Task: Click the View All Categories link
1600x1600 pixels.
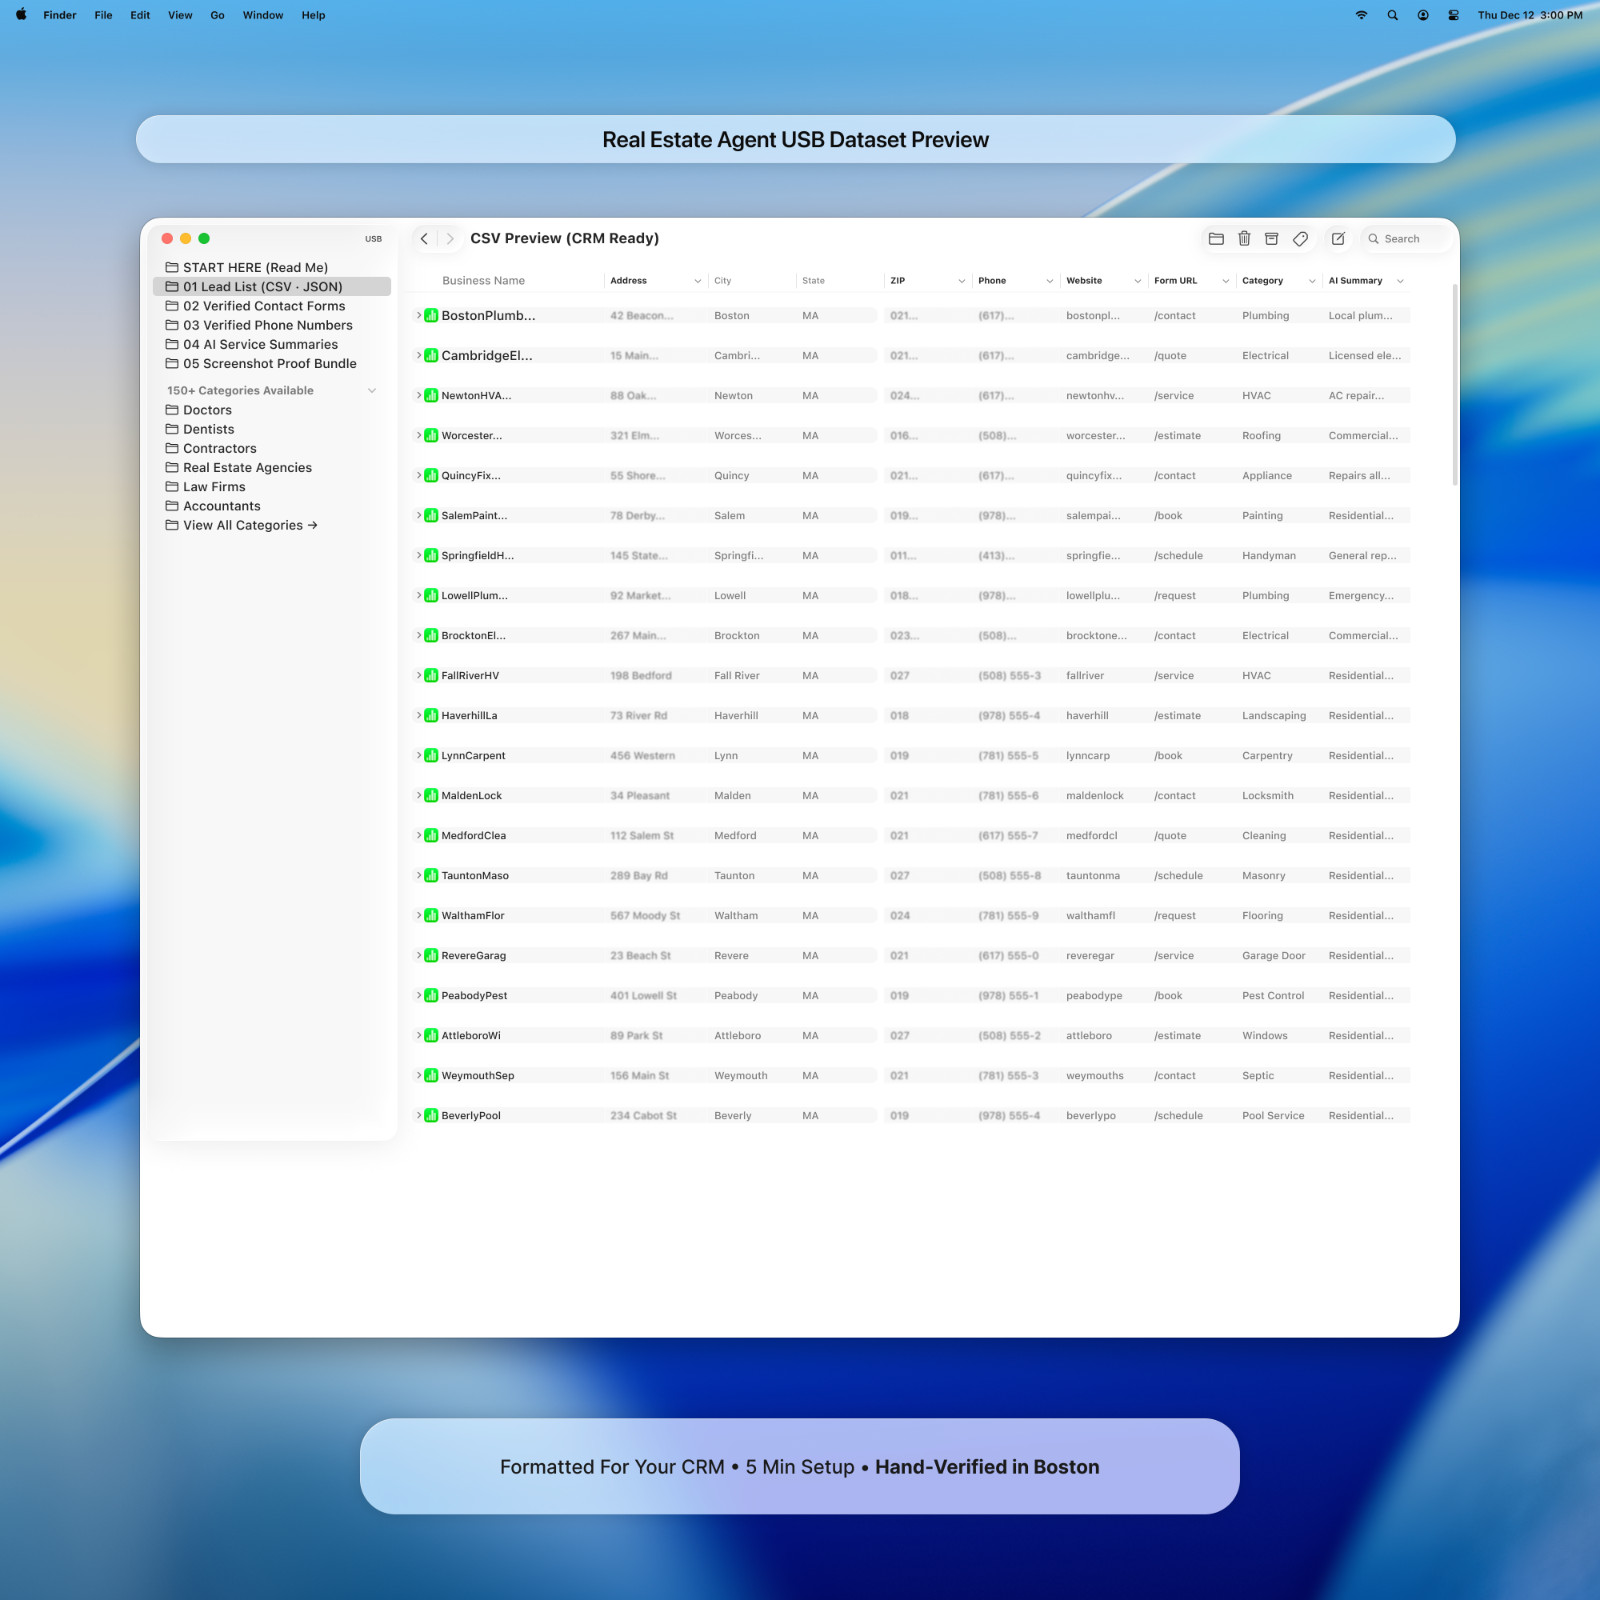Action: [248, 525]
